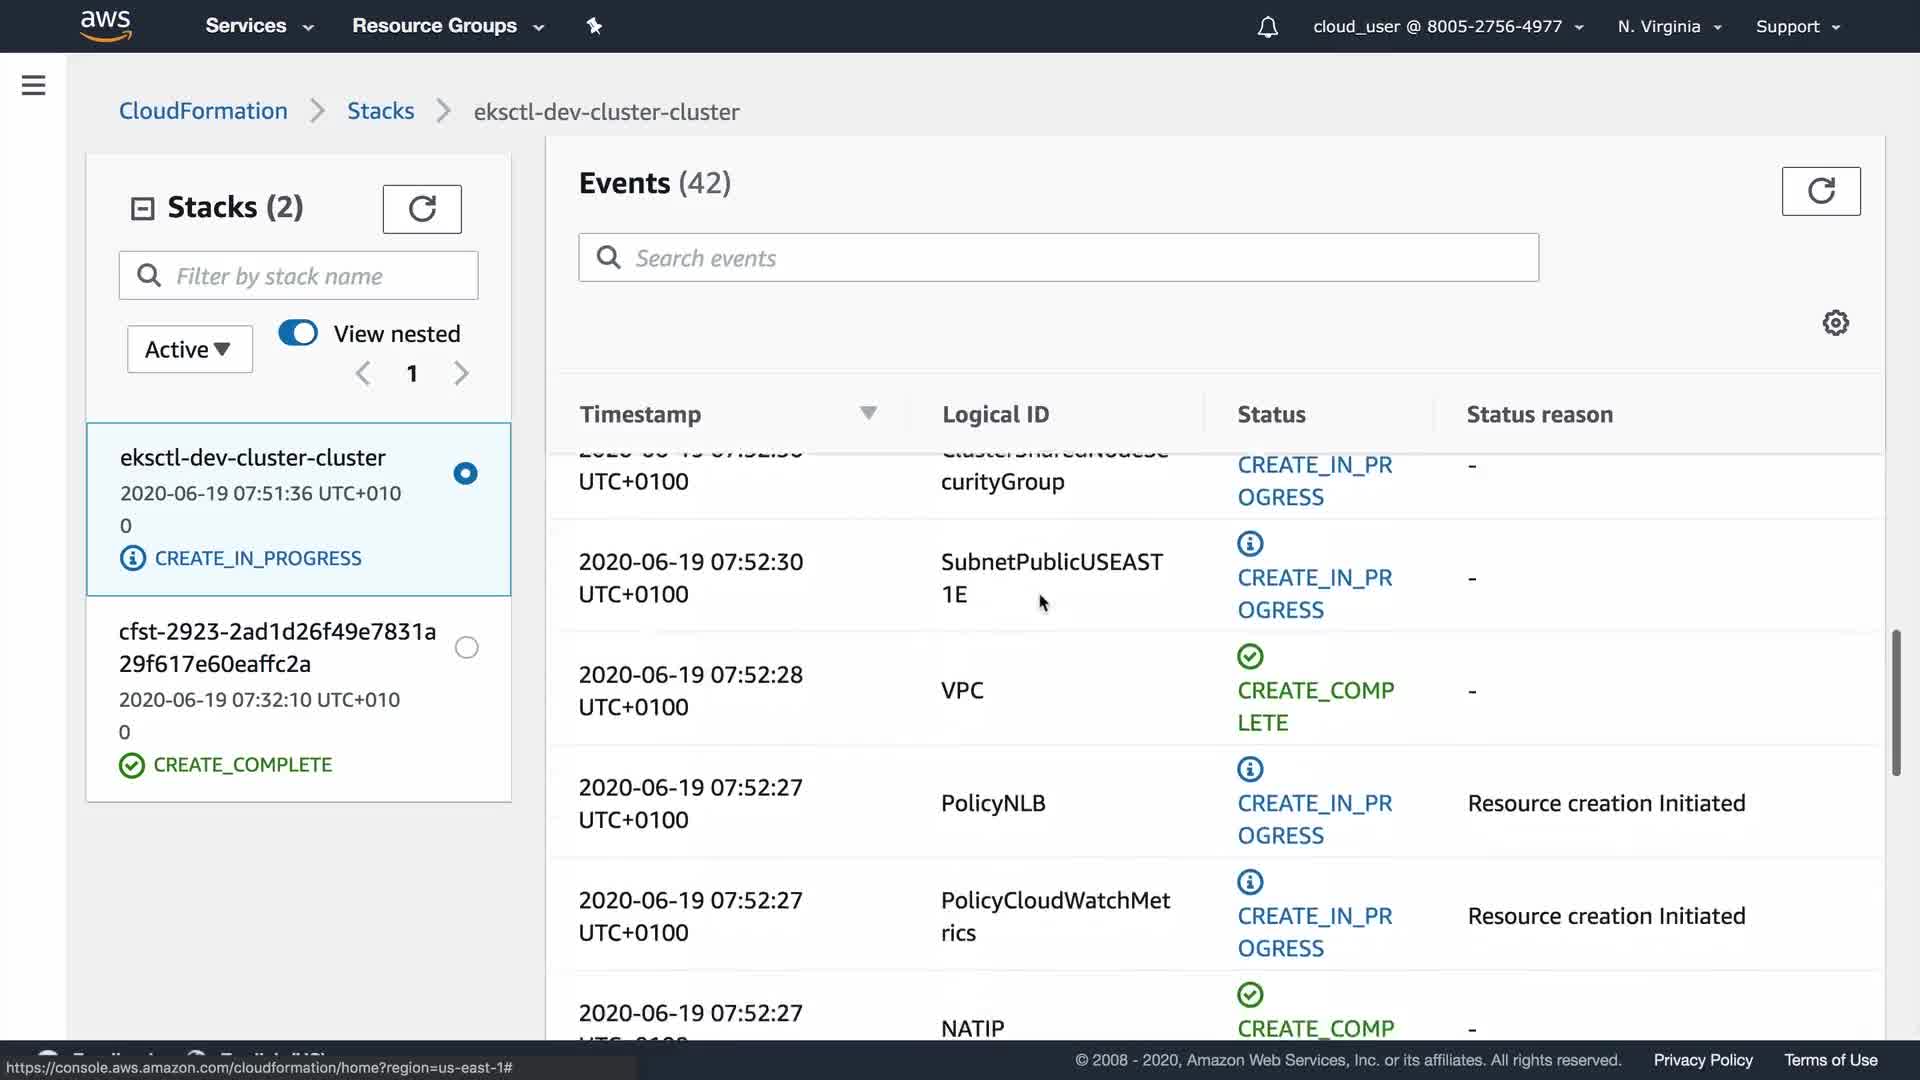Screen dimensions: 1920x1080
Task: Refresh the Stacks list
Action: point(421,208)
